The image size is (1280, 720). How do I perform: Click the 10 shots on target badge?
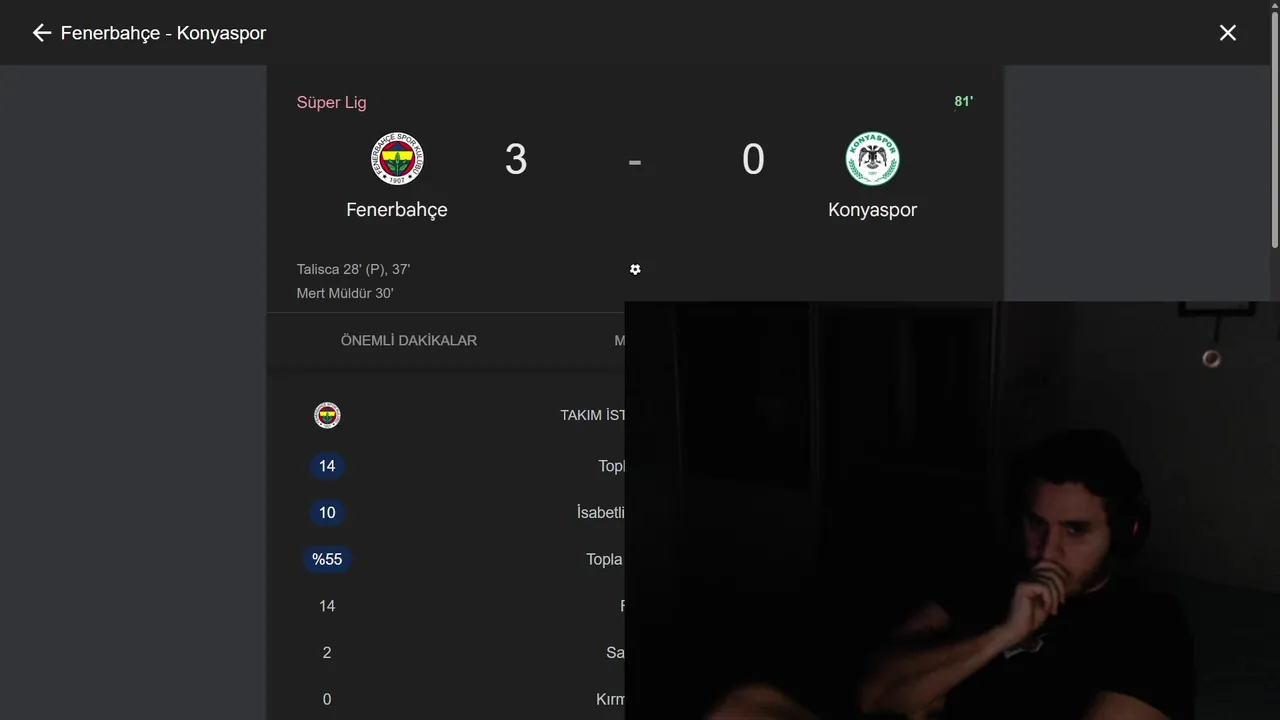click(x=327, y=513)
